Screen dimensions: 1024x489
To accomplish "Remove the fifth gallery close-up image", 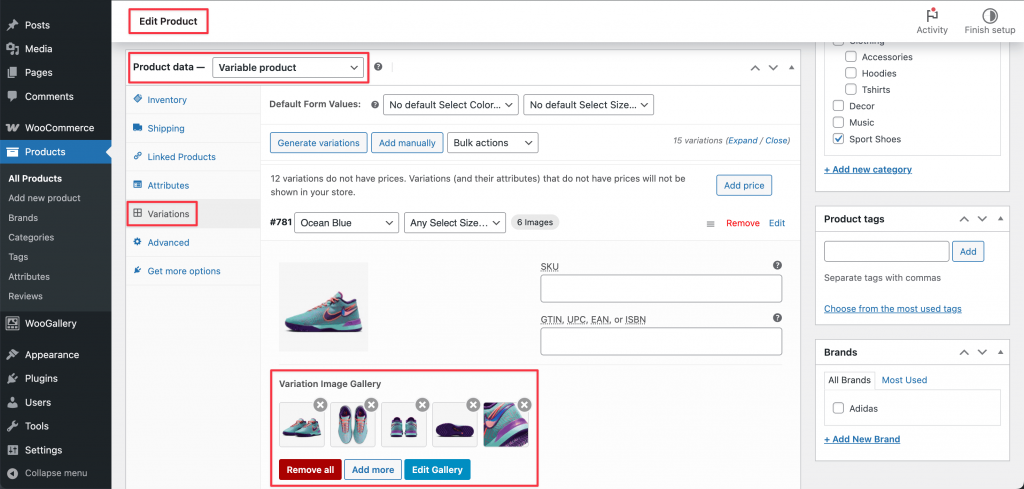I will 524,405.
